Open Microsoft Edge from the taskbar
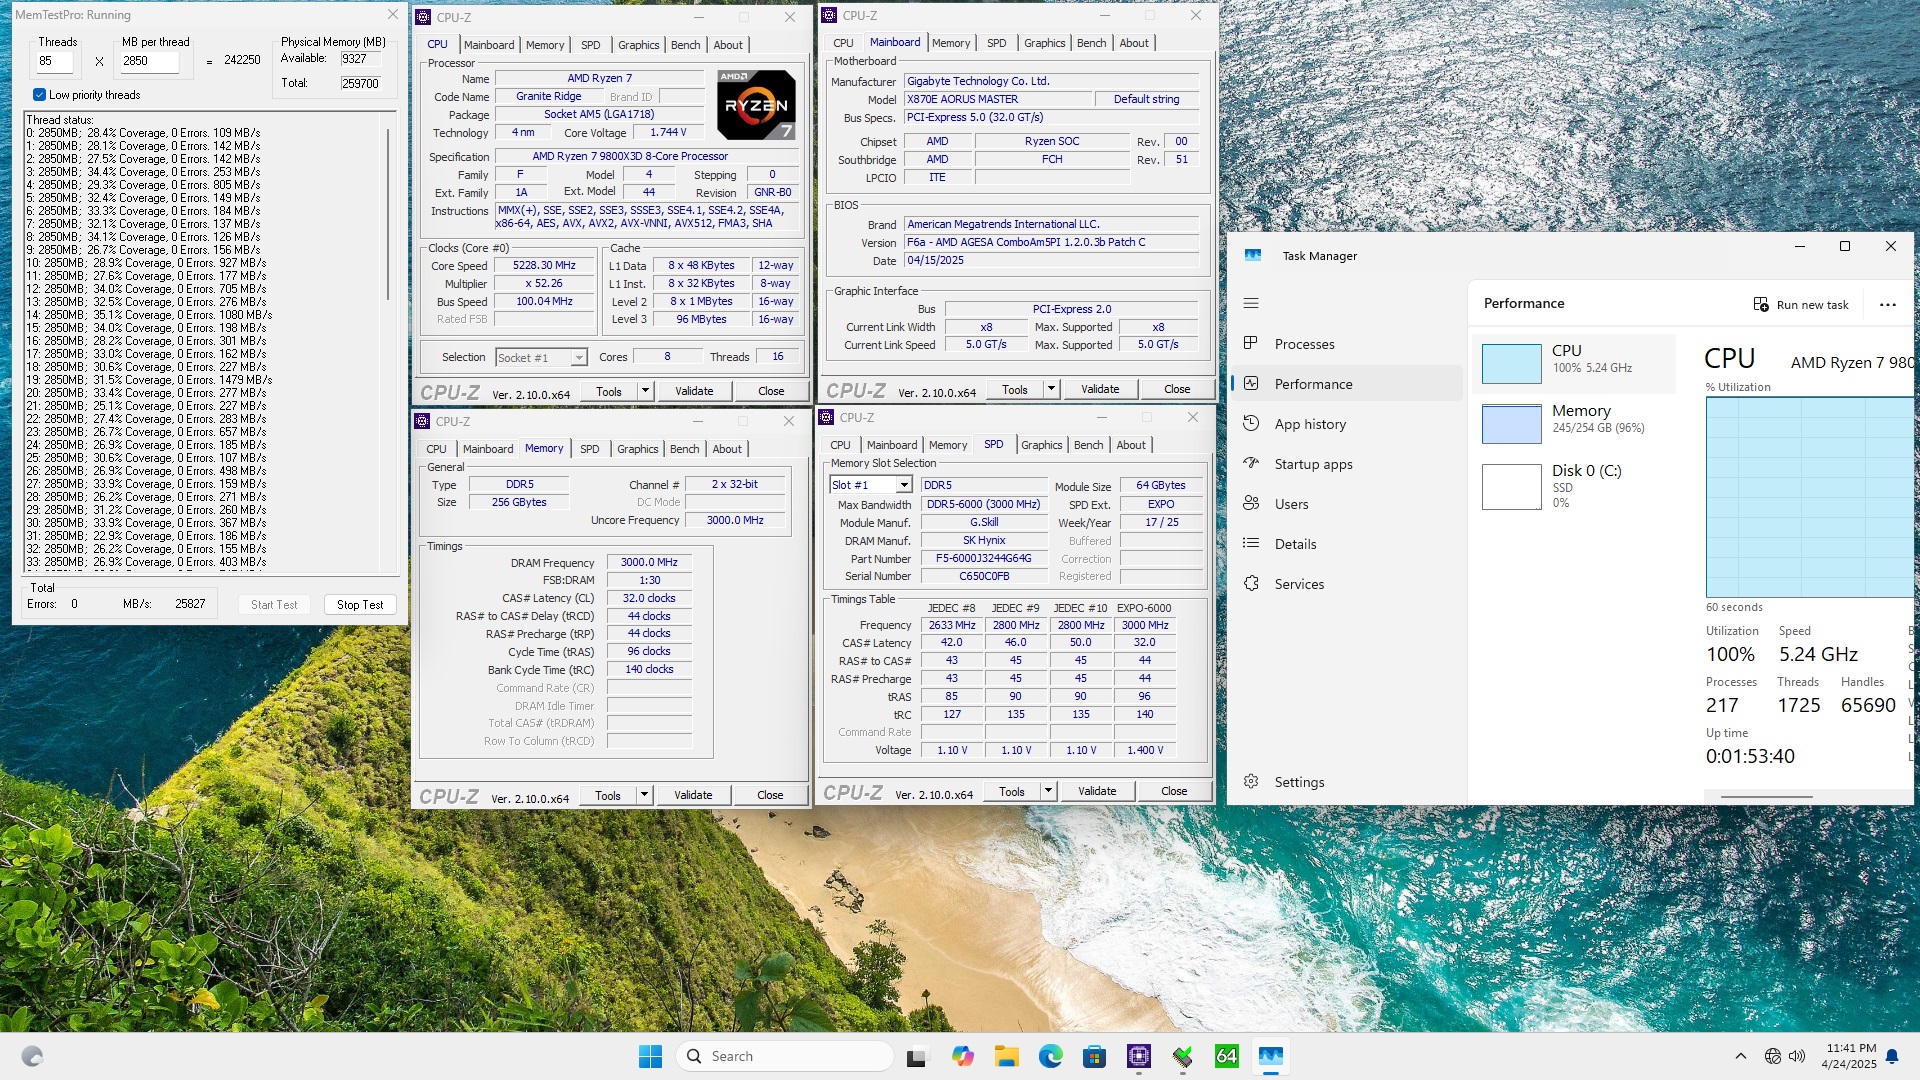The height and width of the screenshot is (1080, 1920). 1050,1056
